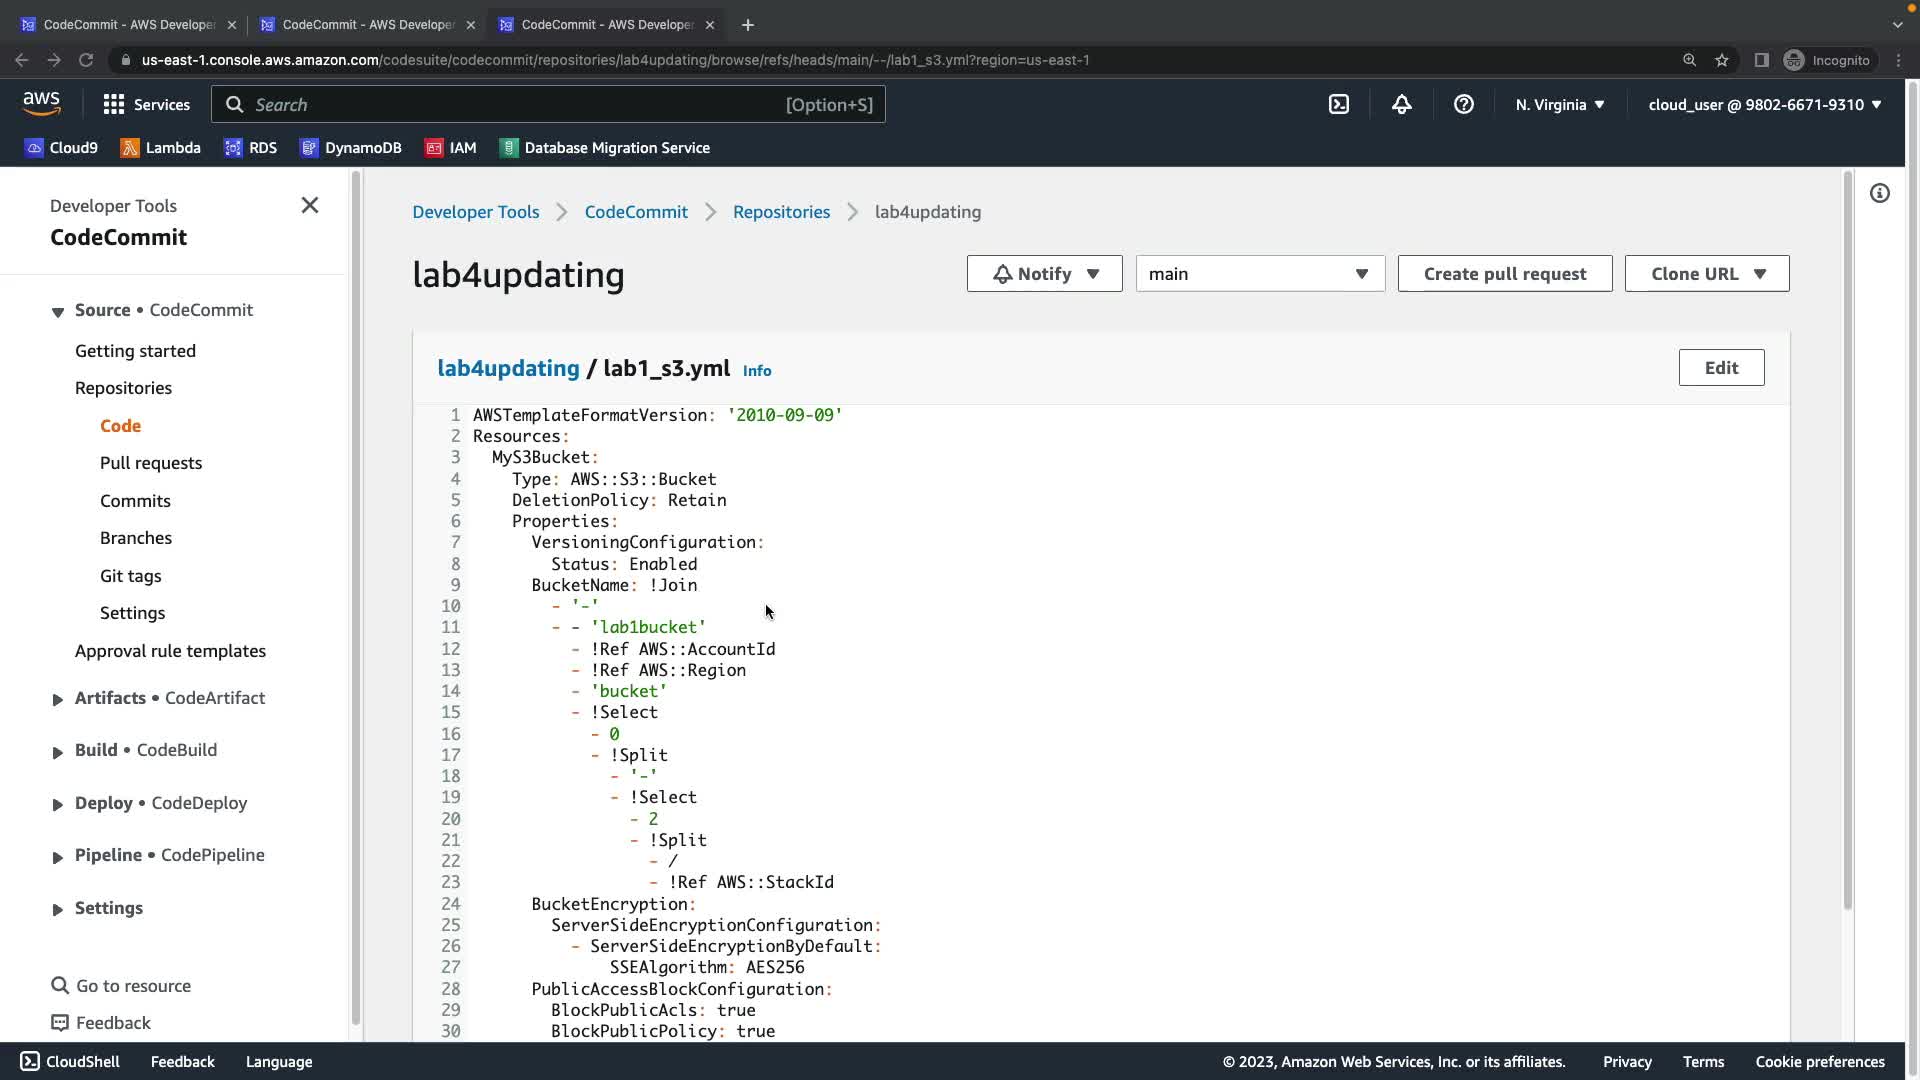This screenshot has height=1080, width=1920.
Task: Open Pull requests in the sidebar
Action: point(151,463)
